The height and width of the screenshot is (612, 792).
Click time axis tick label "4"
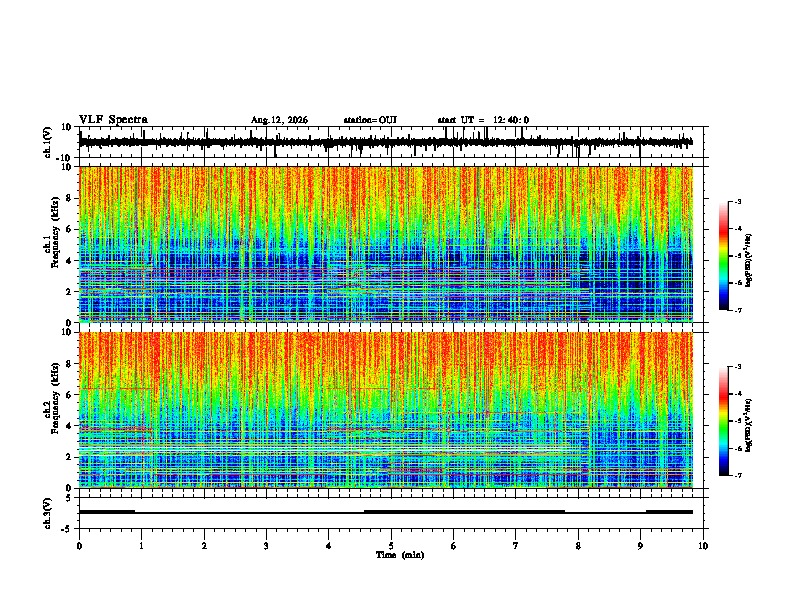329,546
